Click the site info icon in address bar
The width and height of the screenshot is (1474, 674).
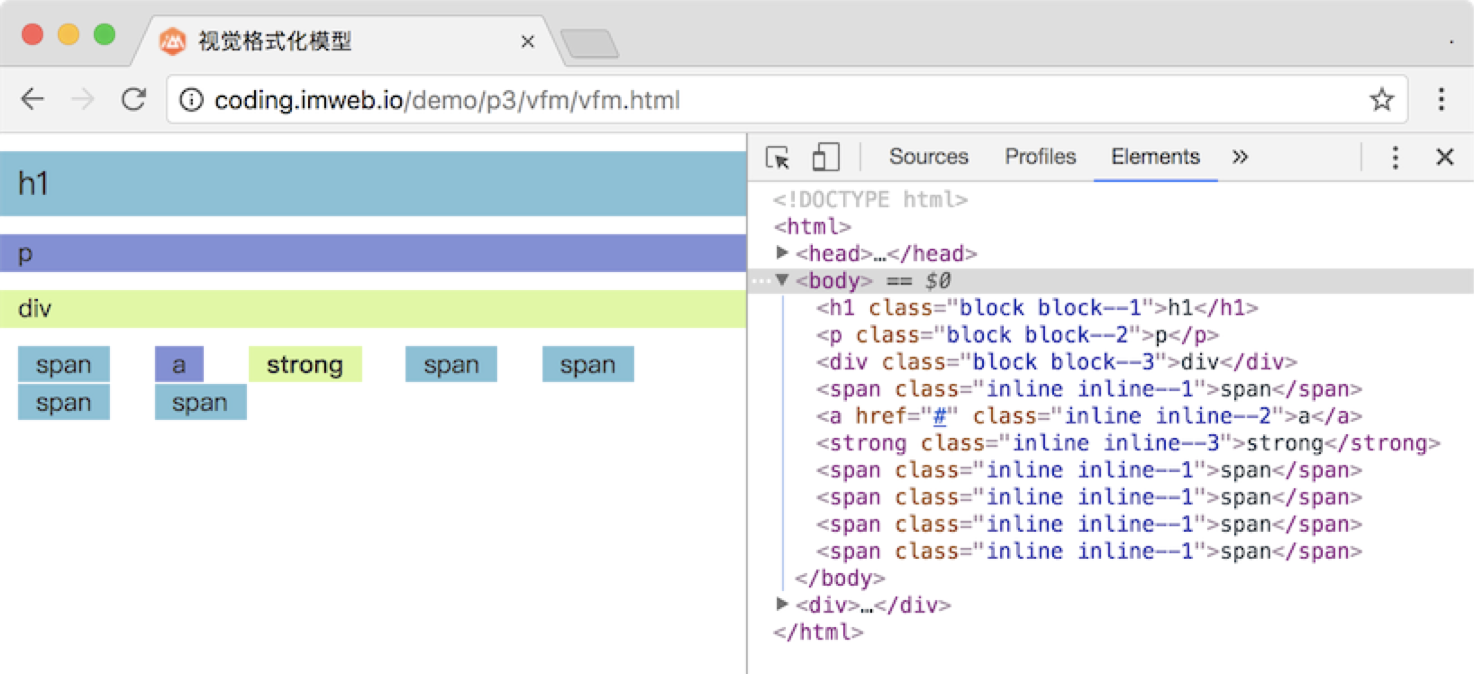coord(191,100)
